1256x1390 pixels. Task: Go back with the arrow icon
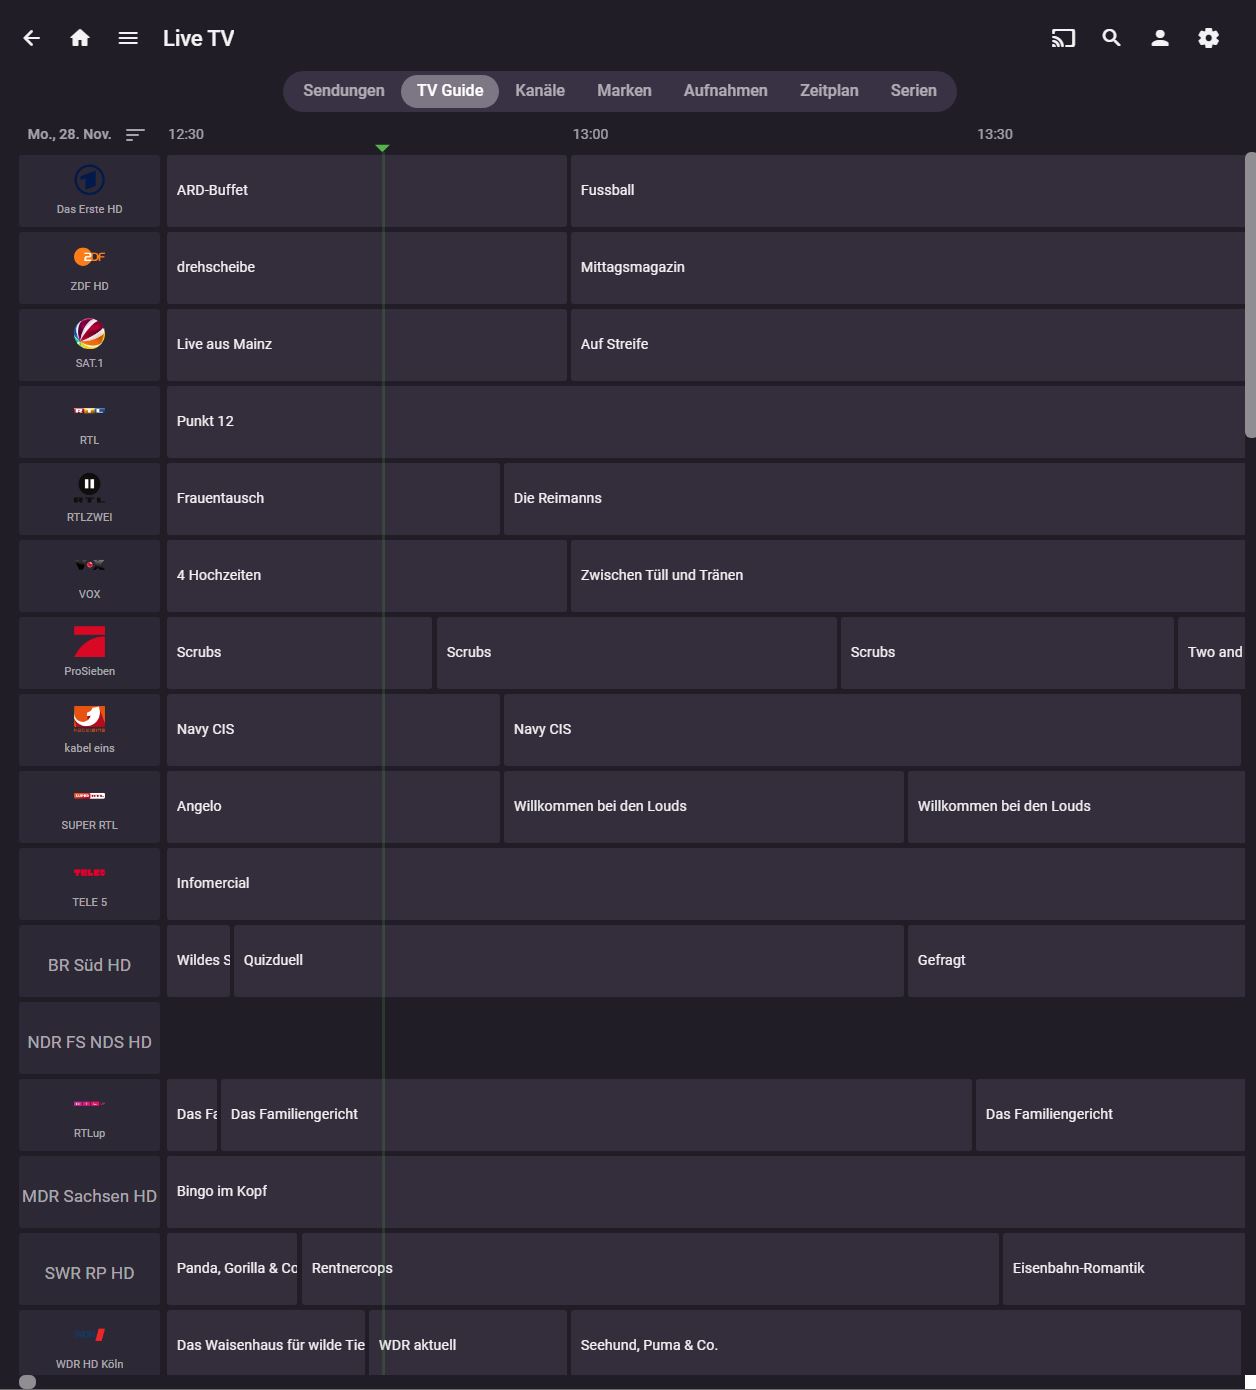pyautogui.click(x=32, y=38)
